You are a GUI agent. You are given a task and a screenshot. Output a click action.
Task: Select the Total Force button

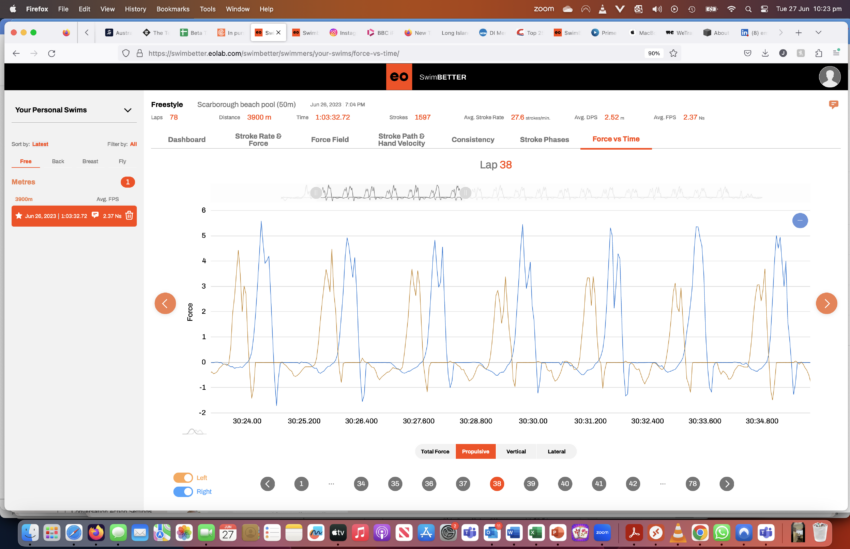coord(435,452)
